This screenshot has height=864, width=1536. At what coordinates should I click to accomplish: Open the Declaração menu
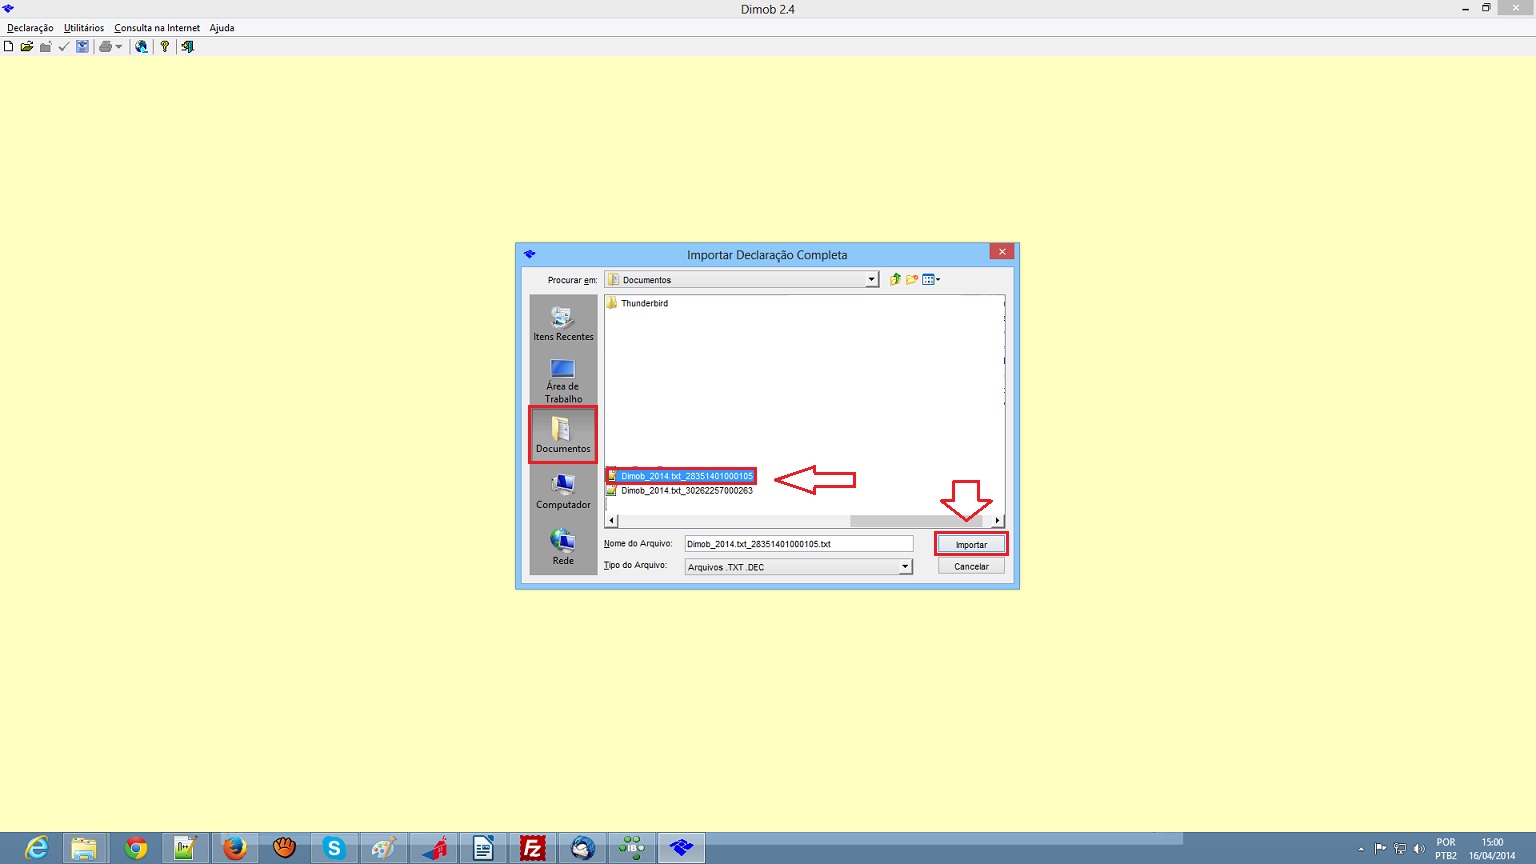[30, 28]
